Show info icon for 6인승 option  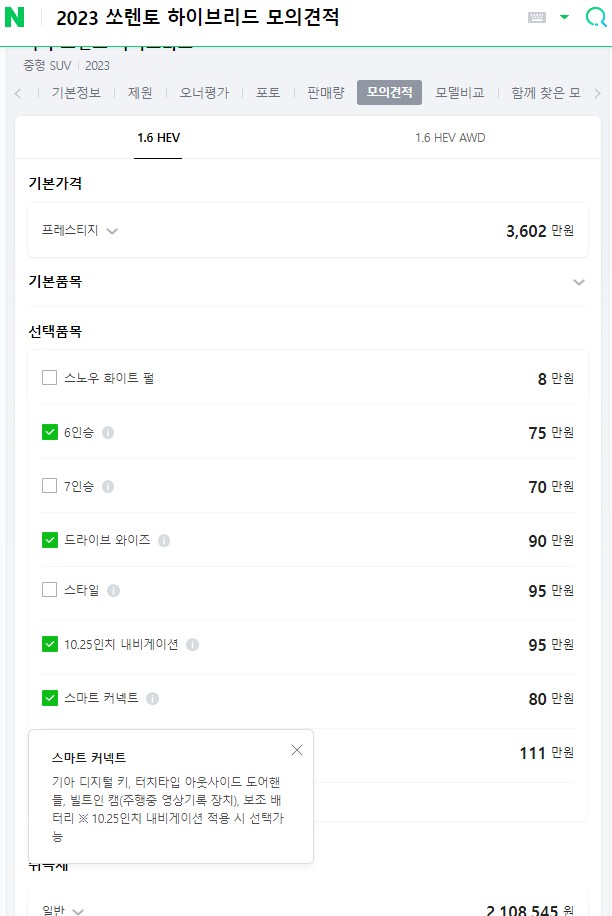pyautogui.click(x=108, y=433)
